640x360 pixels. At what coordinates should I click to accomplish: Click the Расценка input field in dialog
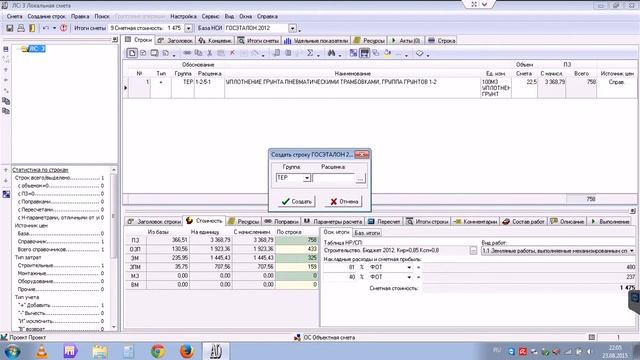tap(333, 178)
